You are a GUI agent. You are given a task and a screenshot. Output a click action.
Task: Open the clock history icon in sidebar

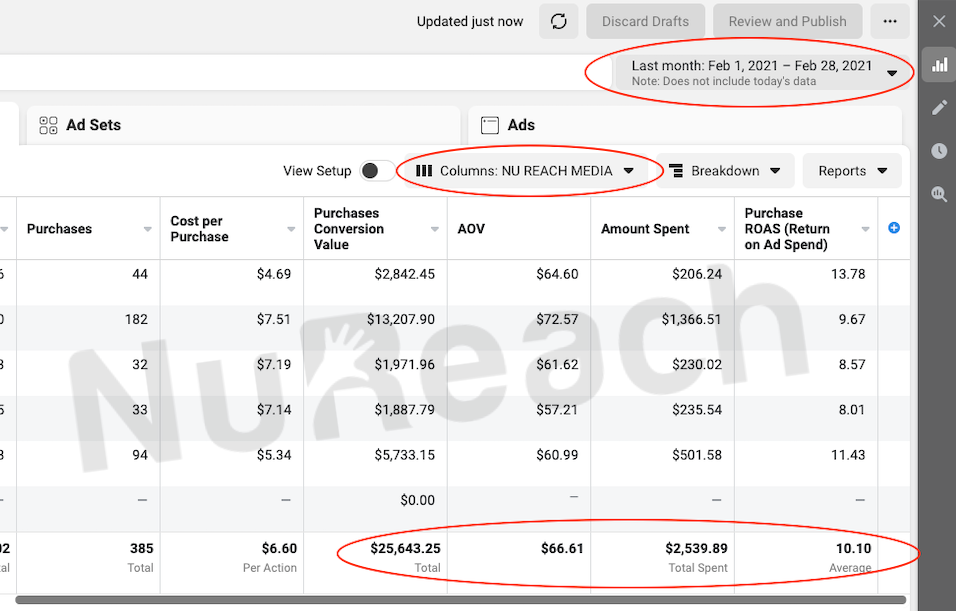pos(939,151)
